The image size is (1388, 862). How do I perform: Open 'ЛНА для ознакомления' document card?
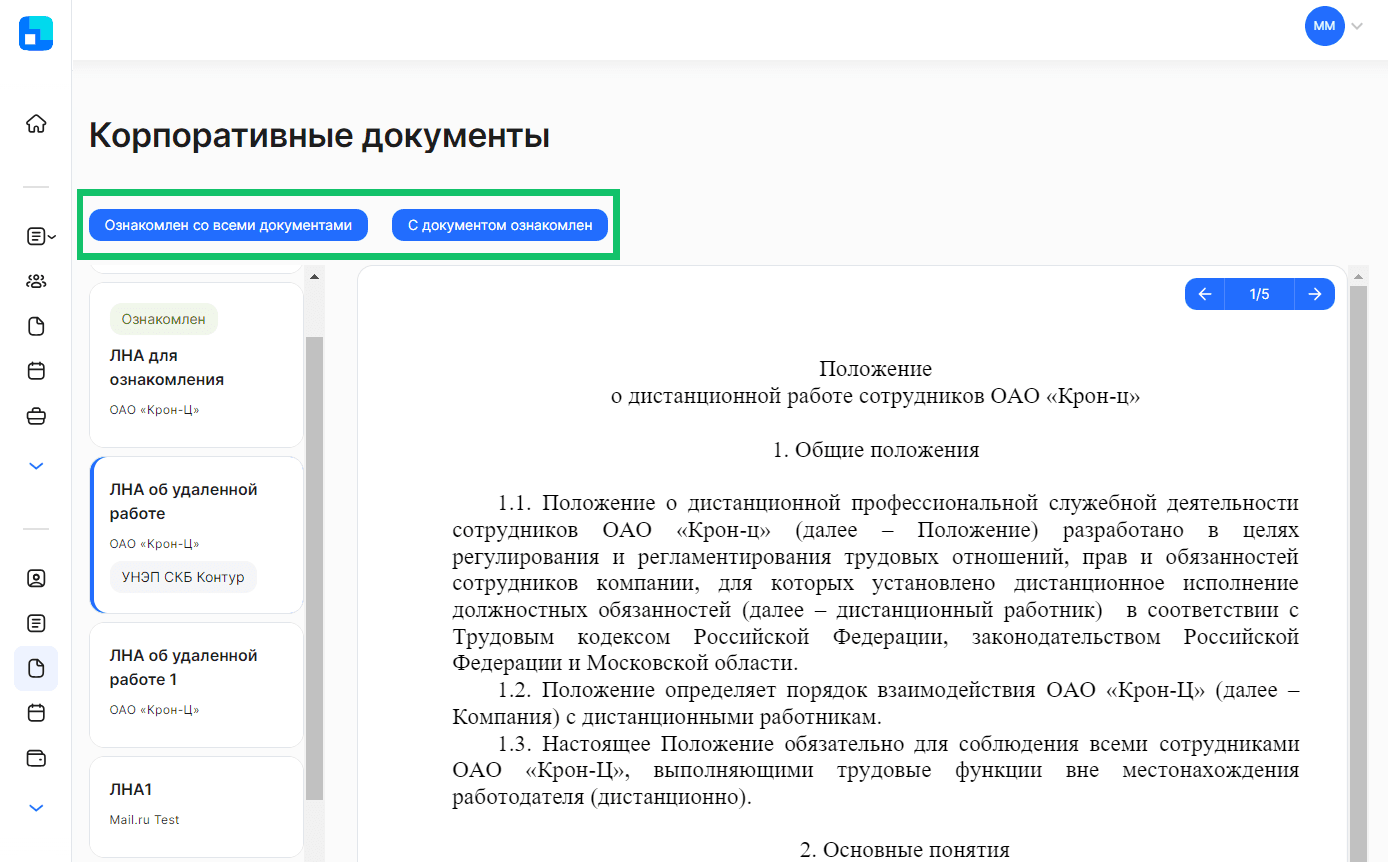point(196,365)
